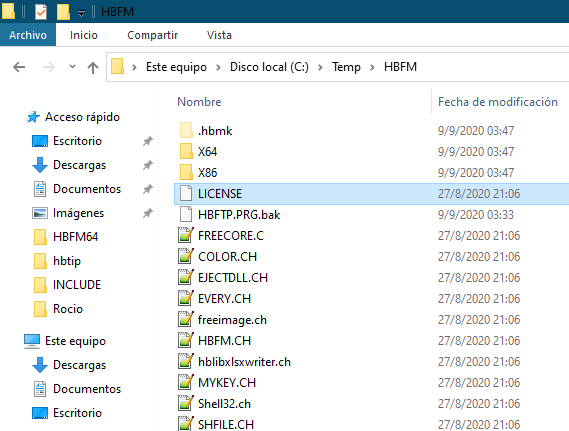The image size is (569, 431).
Task: Select EJECTDLL.CH file icon
Action: (x=186, y=278)
